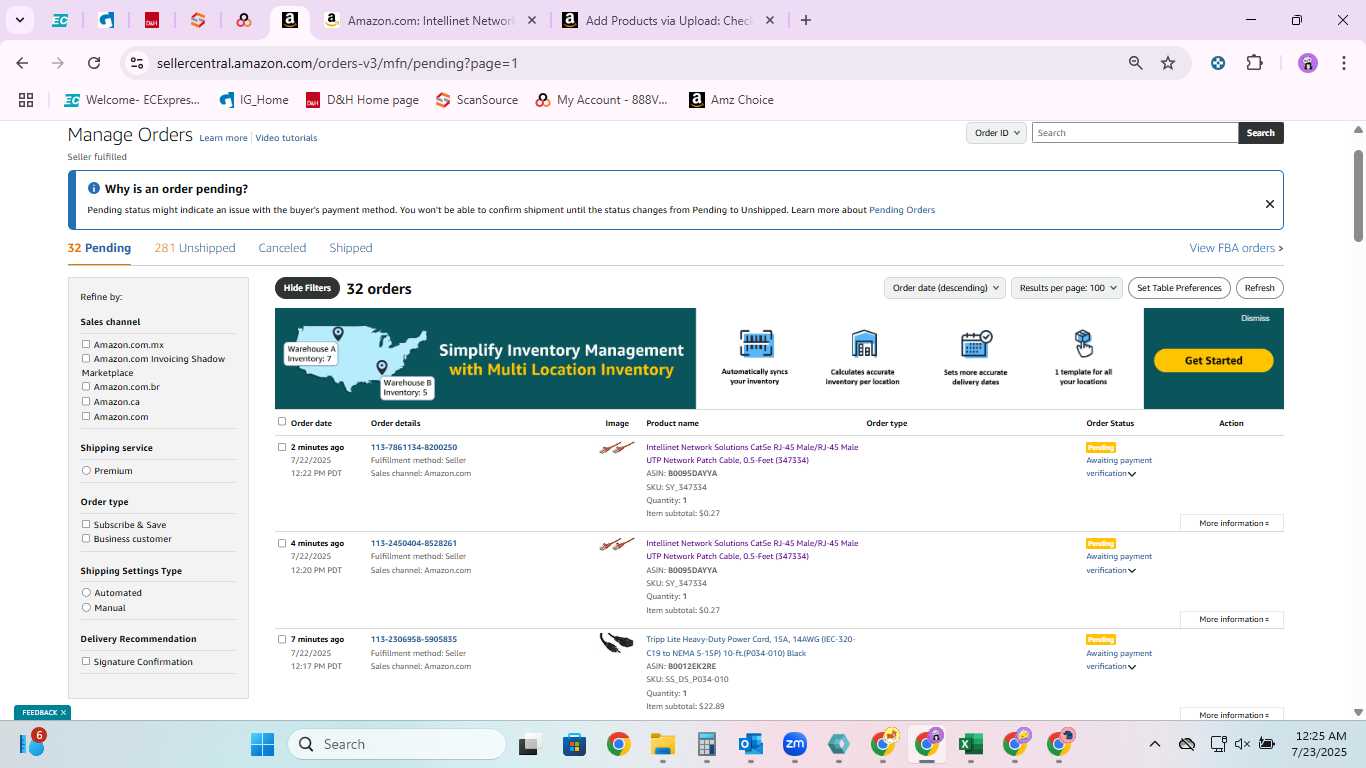
Task: Open the Chrome profile avatar
Action: [x=1308, y=63]
